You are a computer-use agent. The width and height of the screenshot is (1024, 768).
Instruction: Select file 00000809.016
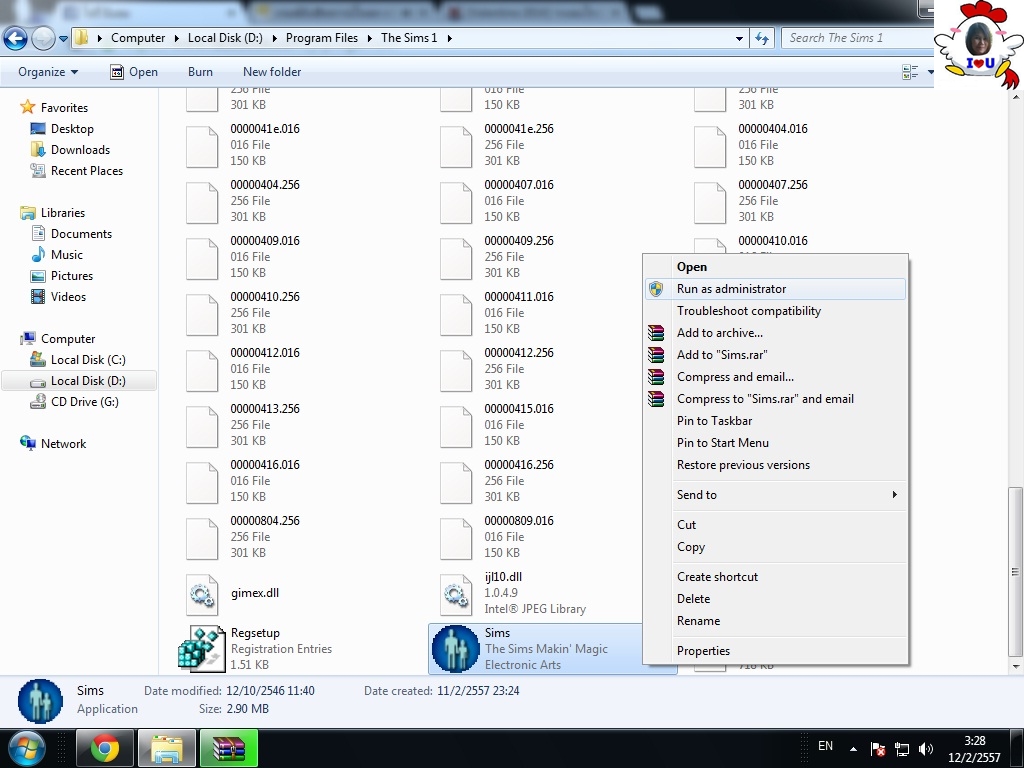[x=497, y=537]
